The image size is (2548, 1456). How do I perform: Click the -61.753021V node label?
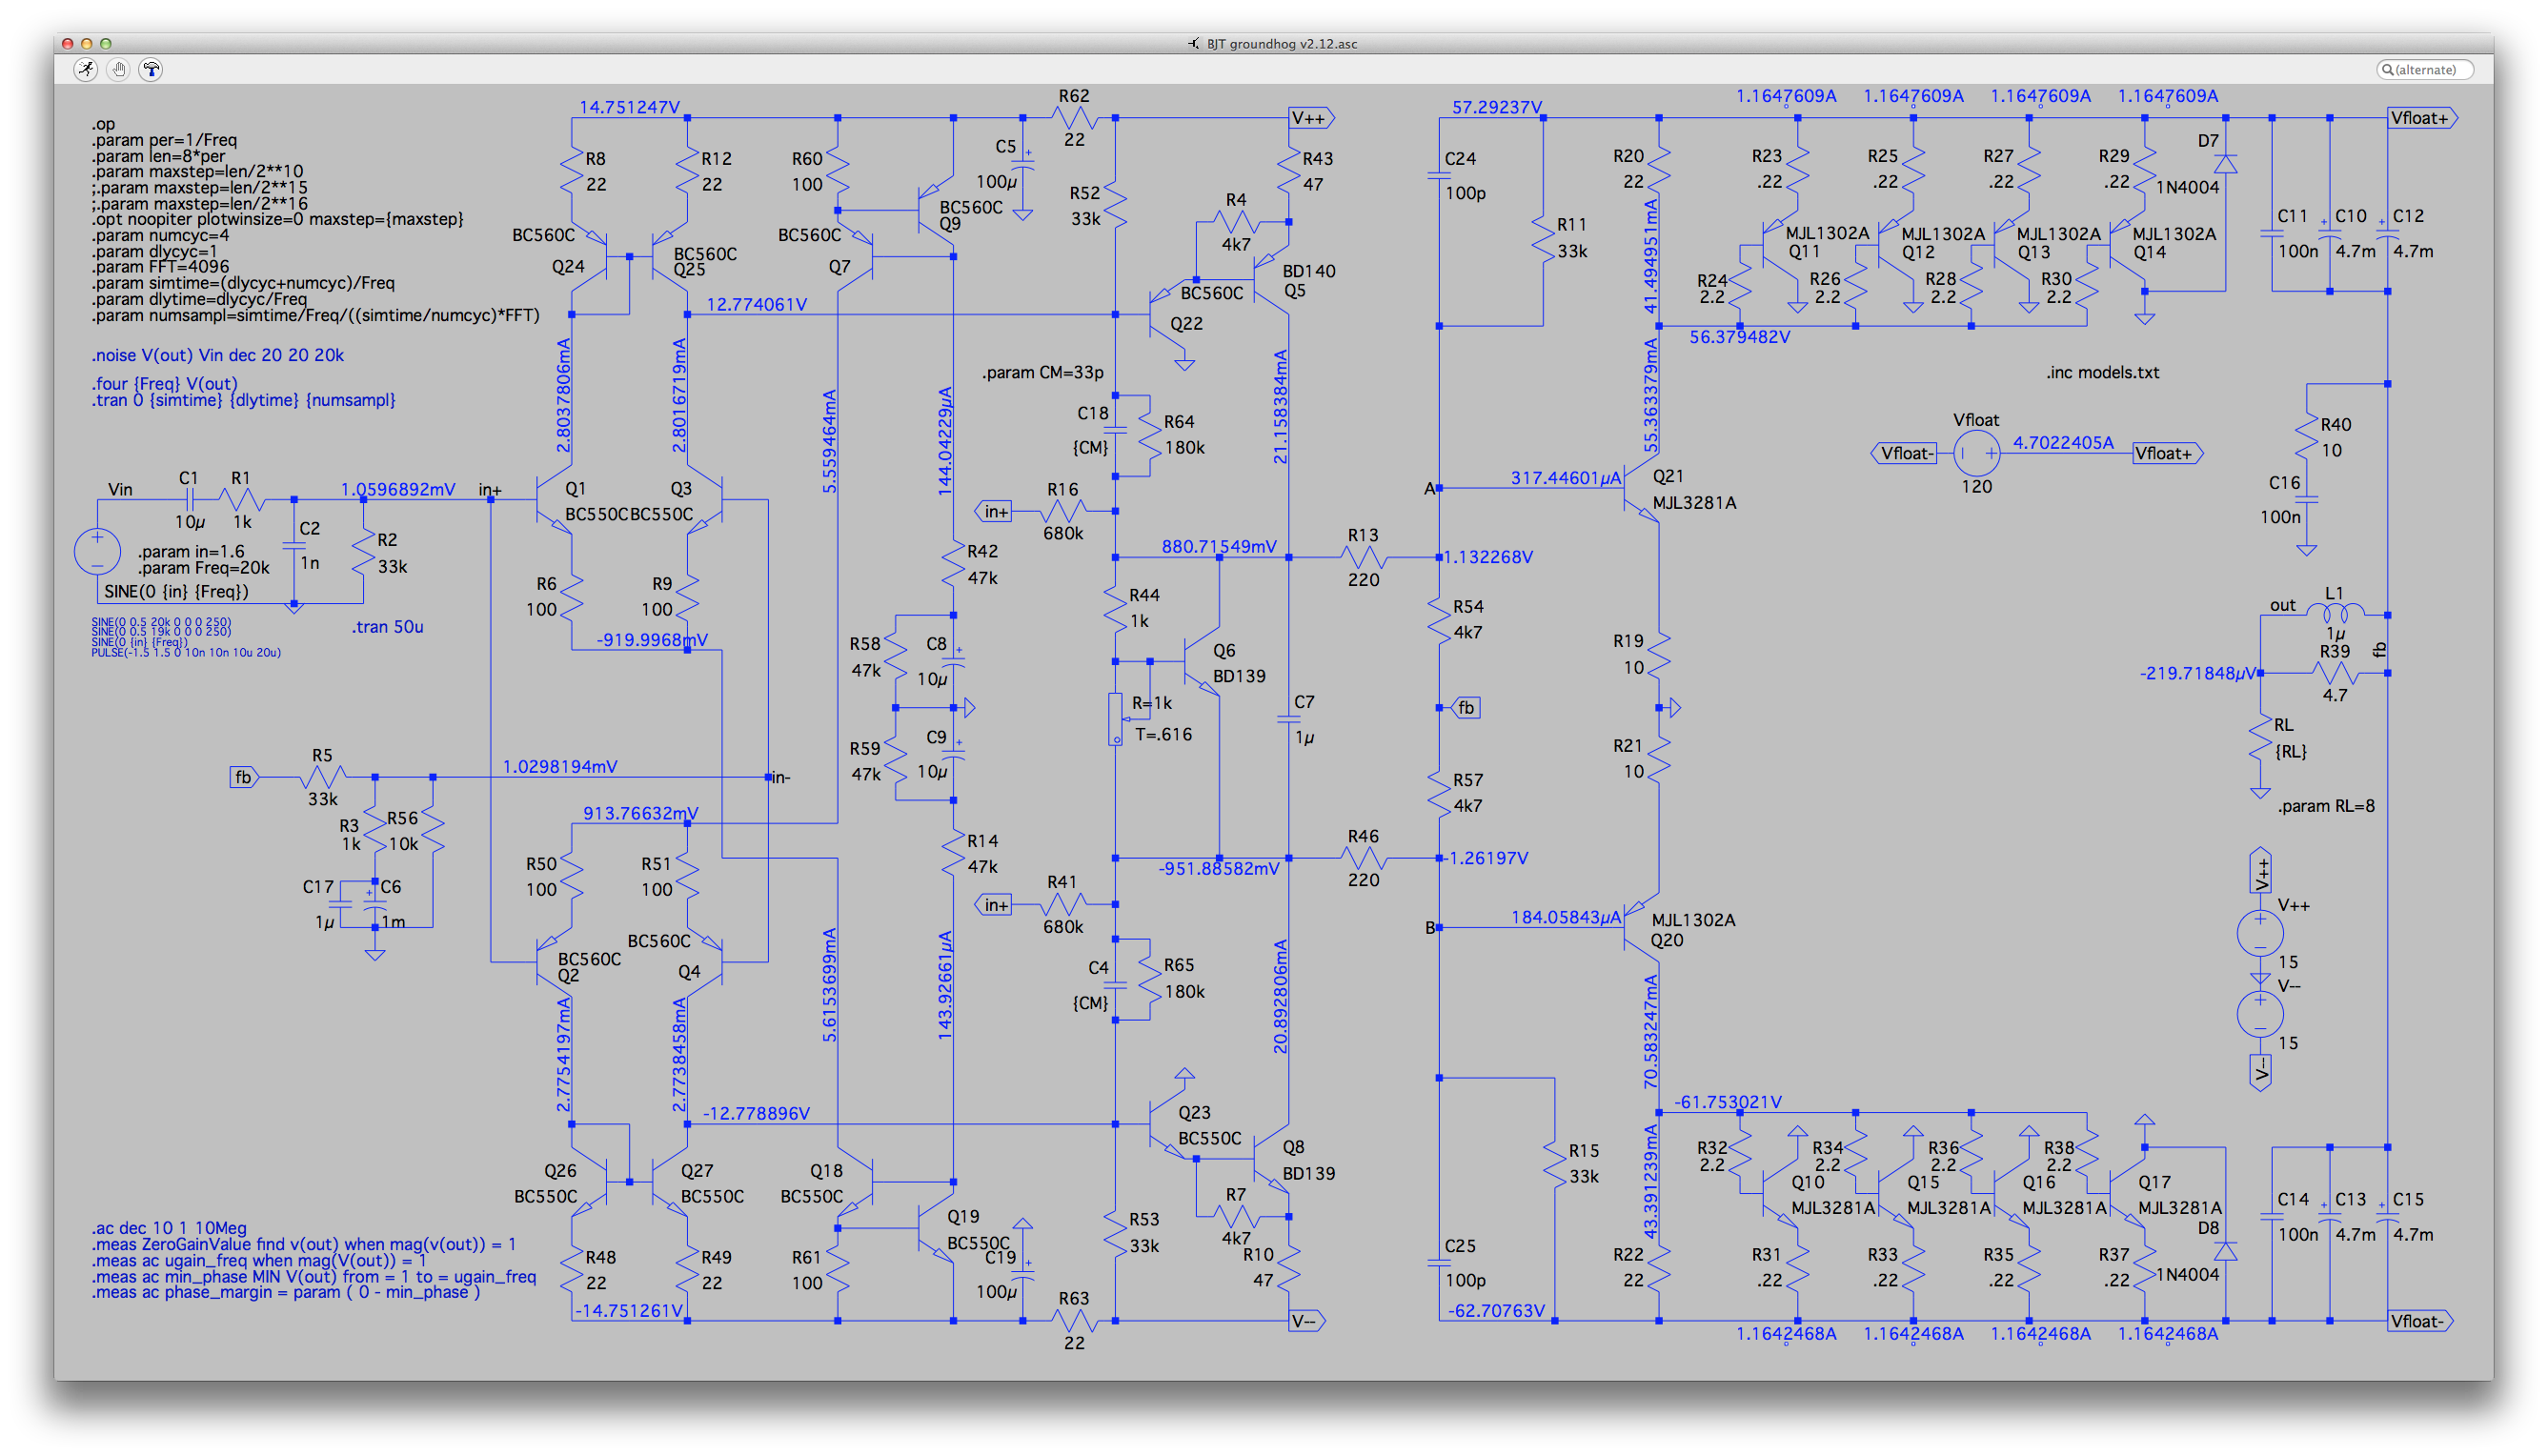1727,1101
